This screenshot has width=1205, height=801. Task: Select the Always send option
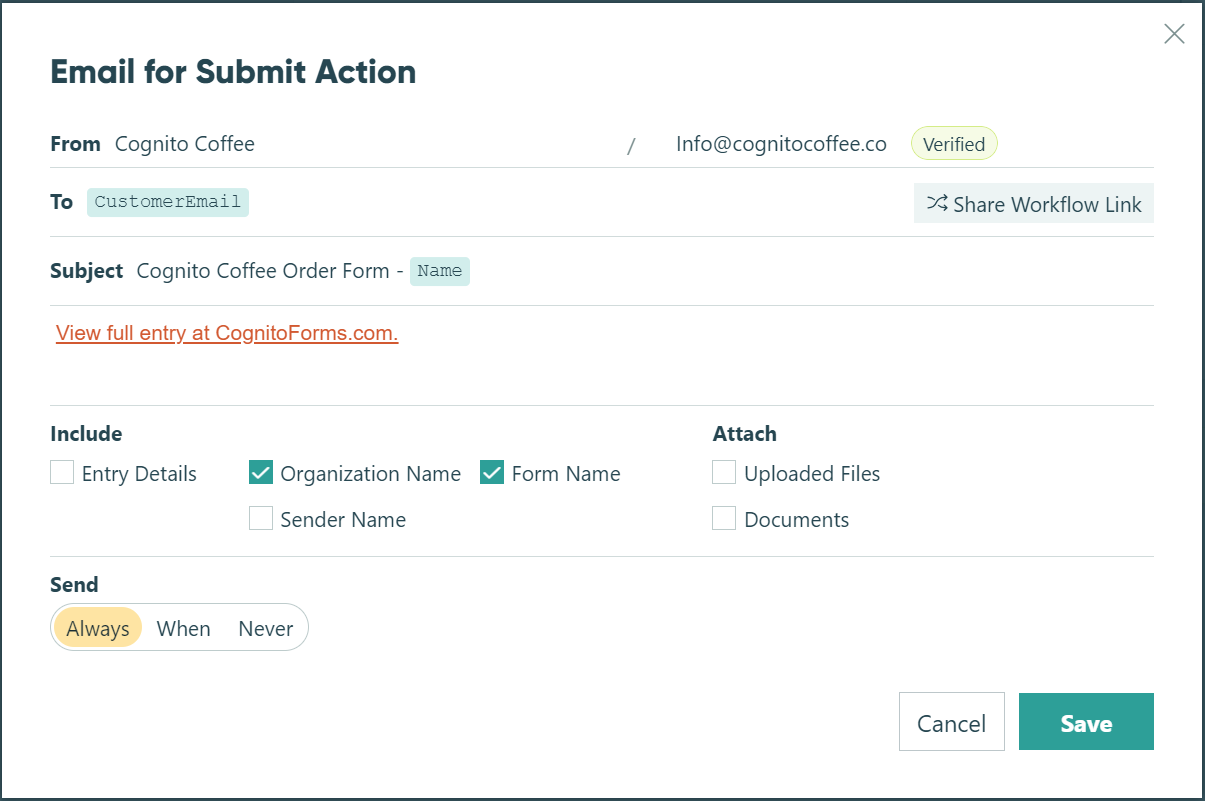[98, 628]
